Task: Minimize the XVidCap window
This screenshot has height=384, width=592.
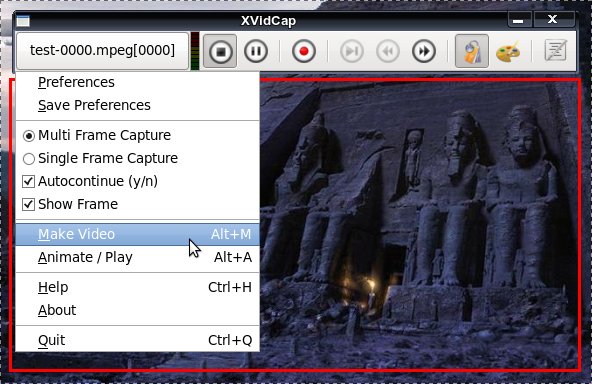Action: pyautogui.click(x=520, y=20)
